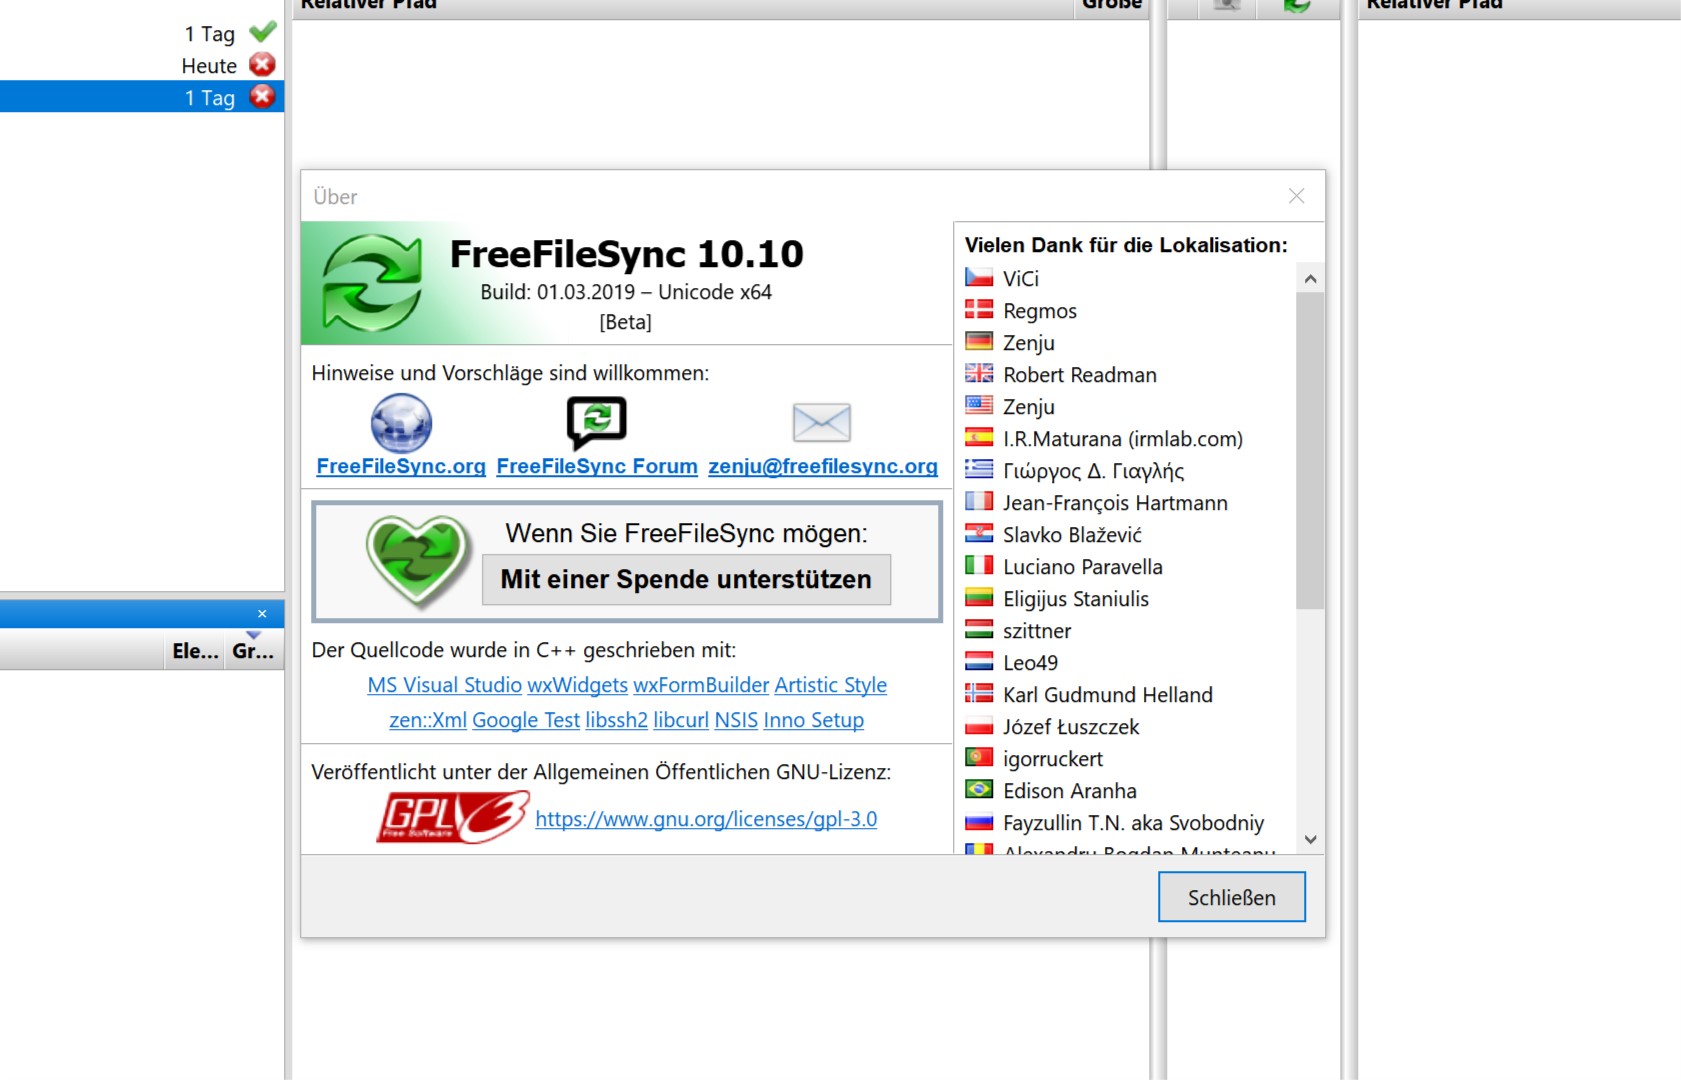This screenshot has width=1681, height=1080.
Task: Select the Czech flag next to ViCi
Action: (x=979, y=278)
